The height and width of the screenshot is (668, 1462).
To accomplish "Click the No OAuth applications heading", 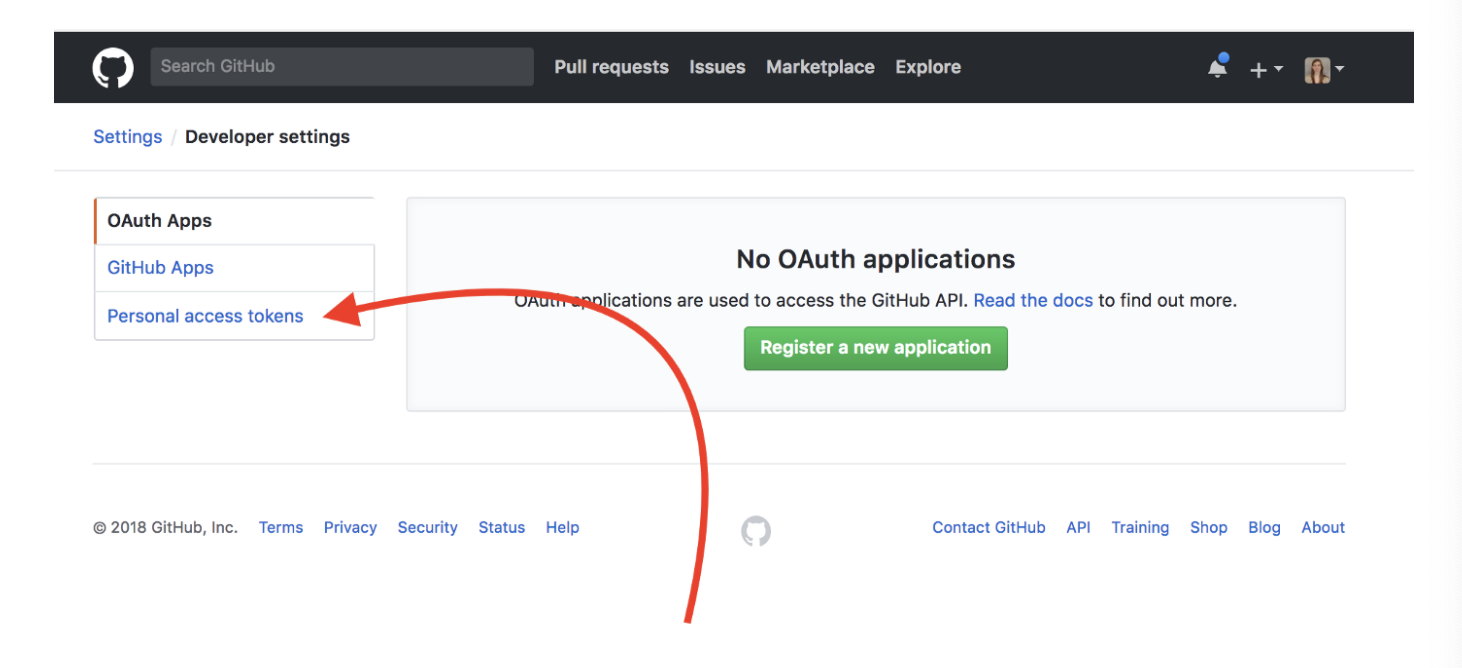I will tap(876, 260).
